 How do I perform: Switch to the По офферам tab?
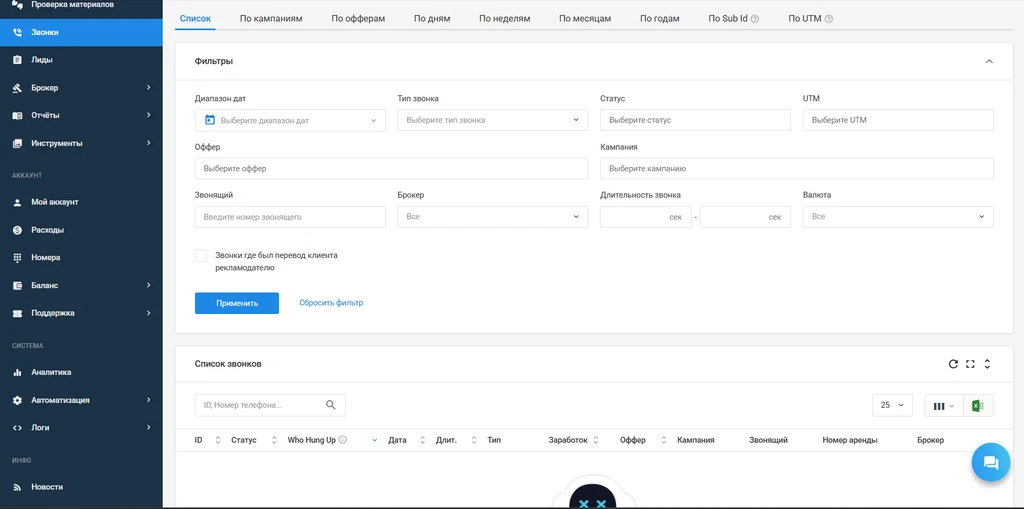(358, 18)
